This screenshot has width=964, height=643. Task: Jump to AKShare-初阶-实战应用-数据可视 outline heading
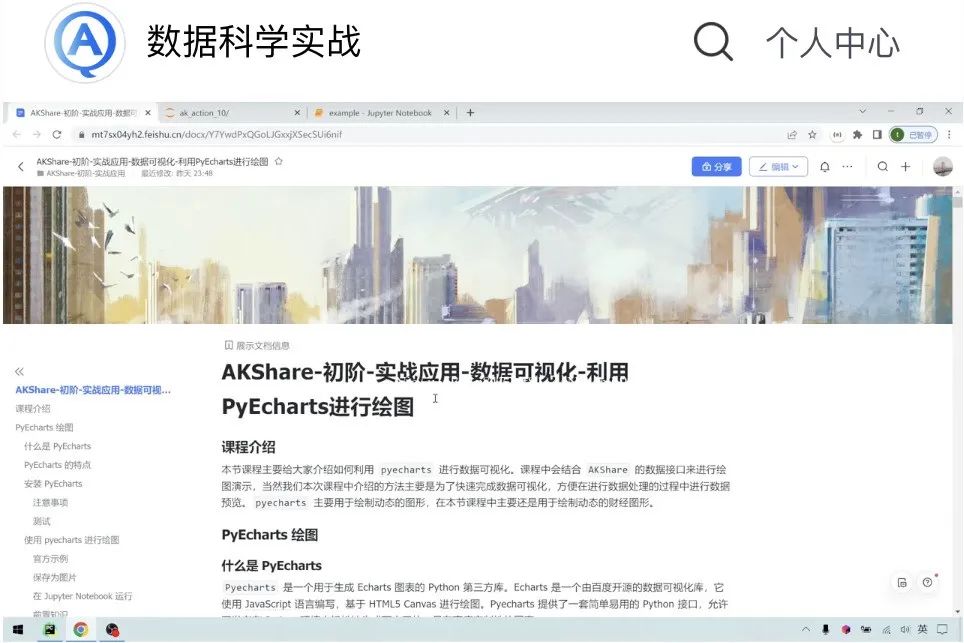93,390
